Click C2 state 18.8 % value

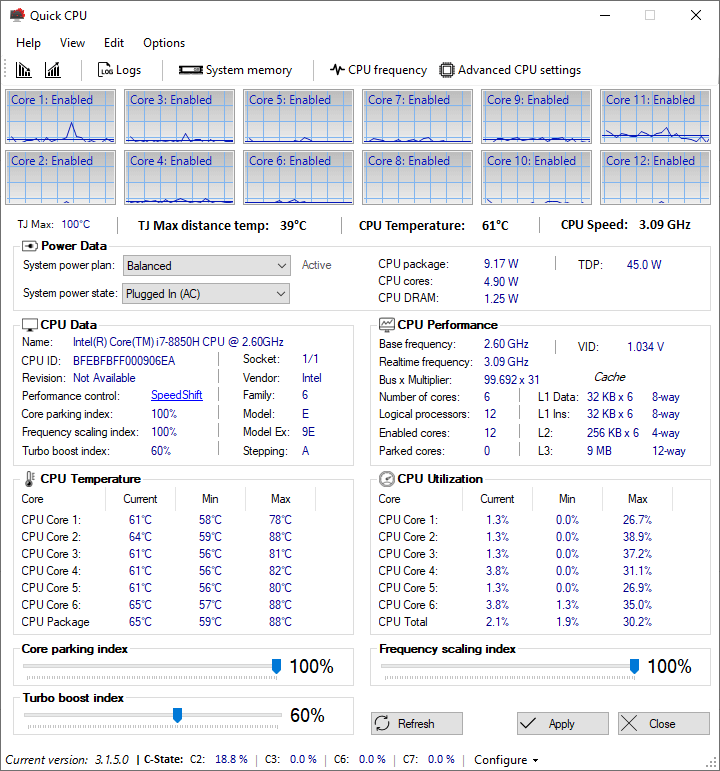[231, 759]
